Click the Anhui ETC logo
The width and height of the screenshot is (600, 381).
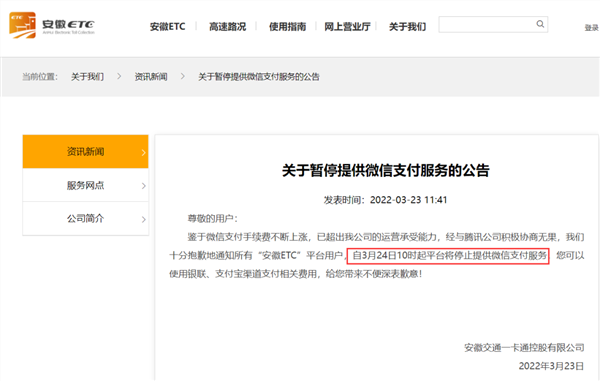(52, 25)
